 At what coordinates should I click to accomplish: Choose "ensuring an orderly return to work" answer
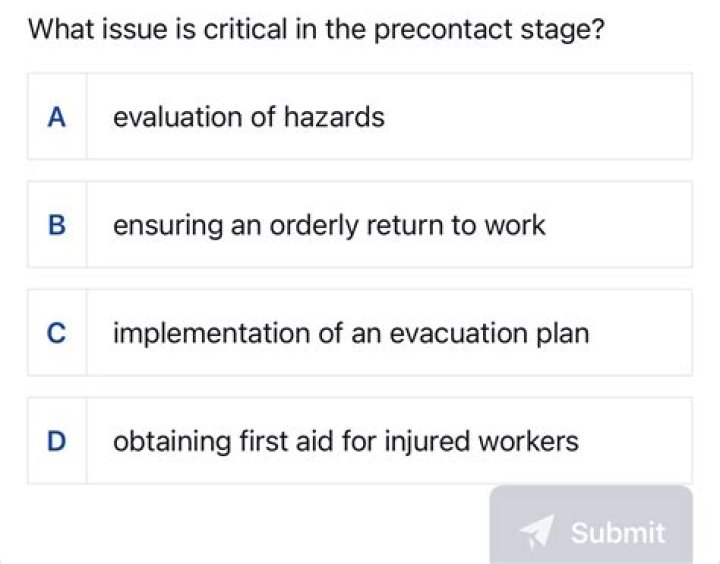(x=329, y=225)
